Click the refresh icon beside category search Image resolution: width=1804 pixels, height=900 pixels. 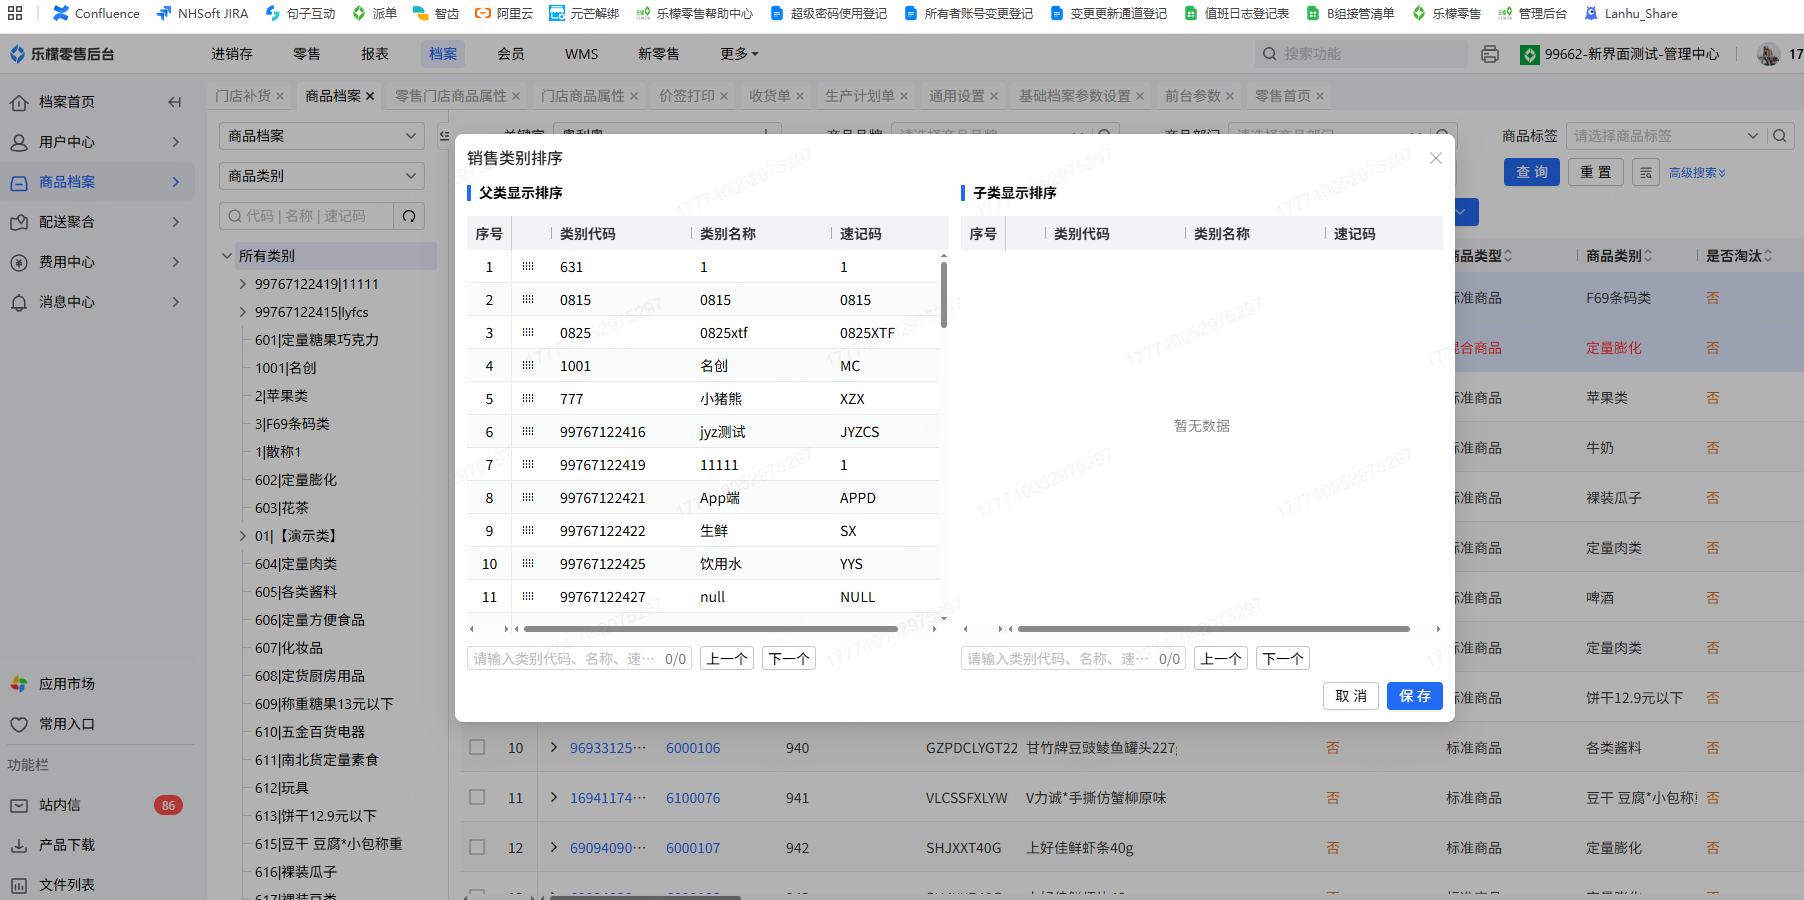pyautogui.click(x=409, y=216)
